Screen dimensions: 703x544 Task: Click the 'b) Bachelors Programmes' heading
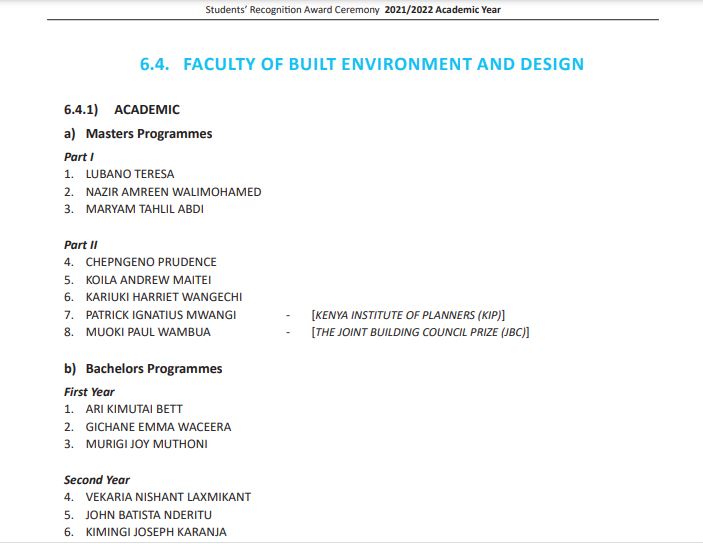[x=143, y=369]
